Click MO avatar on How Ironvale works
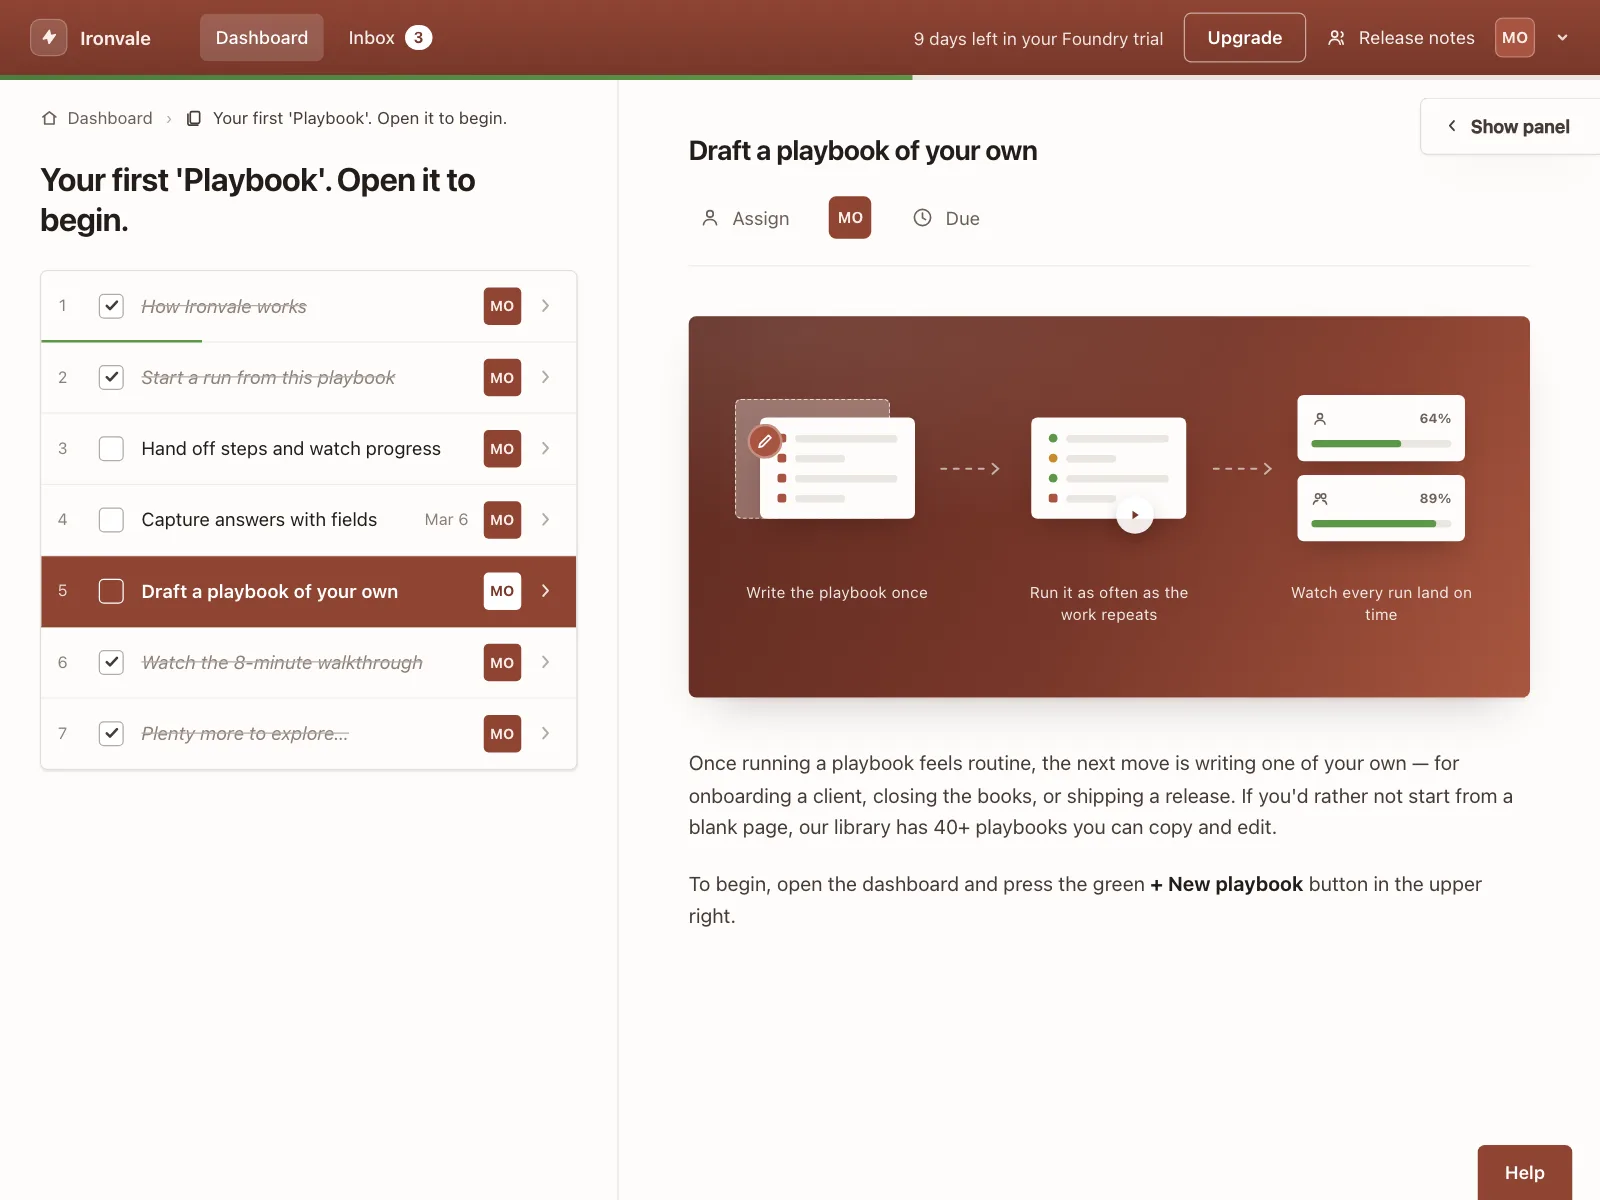1600x1200 pixels. tap(502, 306)
